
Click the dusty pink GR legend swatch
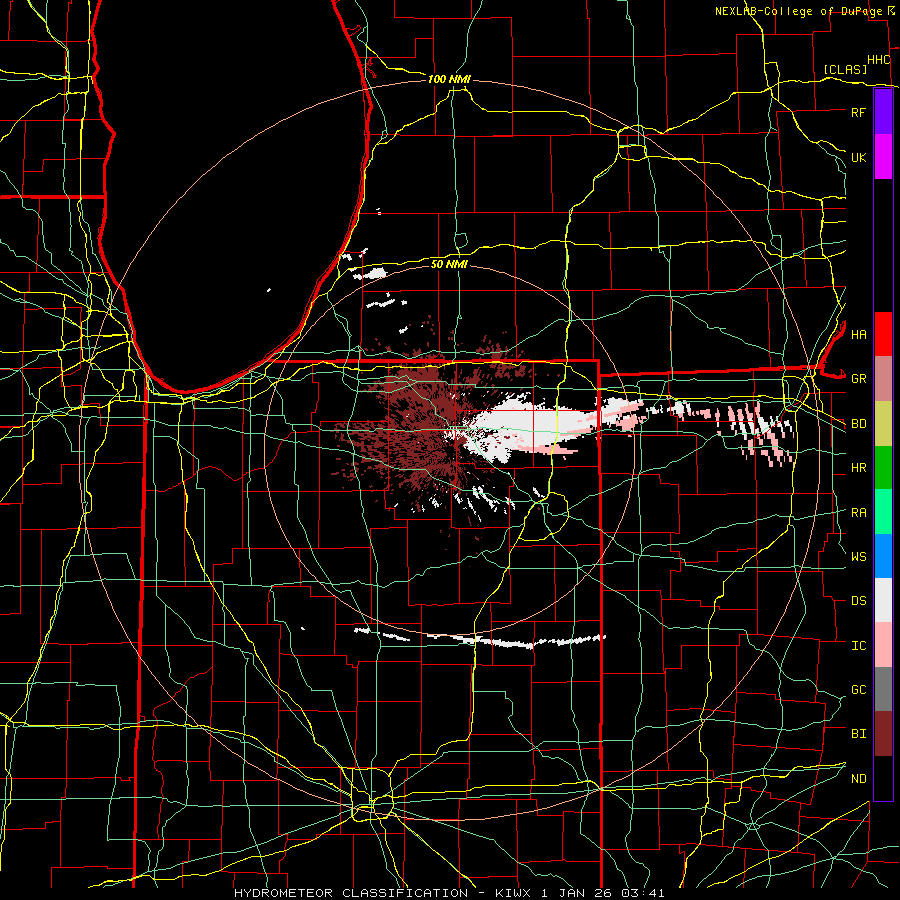pos(883,378)
